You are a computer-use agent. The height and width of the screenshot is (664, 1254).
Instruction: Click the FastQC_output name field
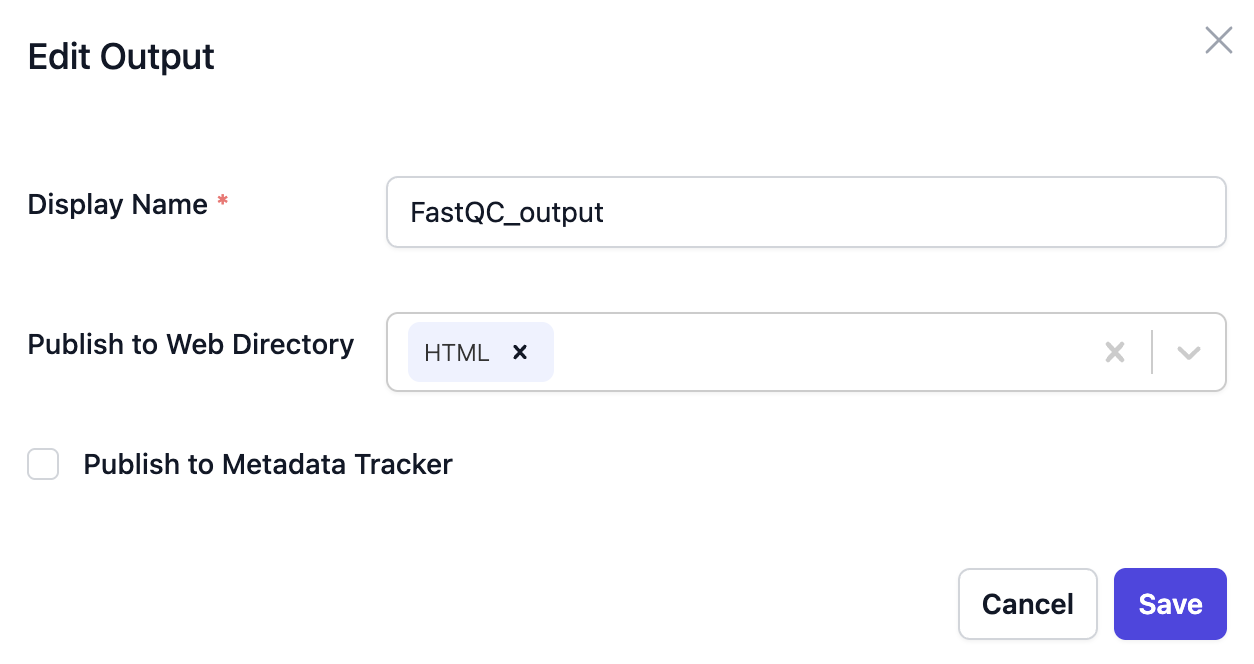coord(805,212)
